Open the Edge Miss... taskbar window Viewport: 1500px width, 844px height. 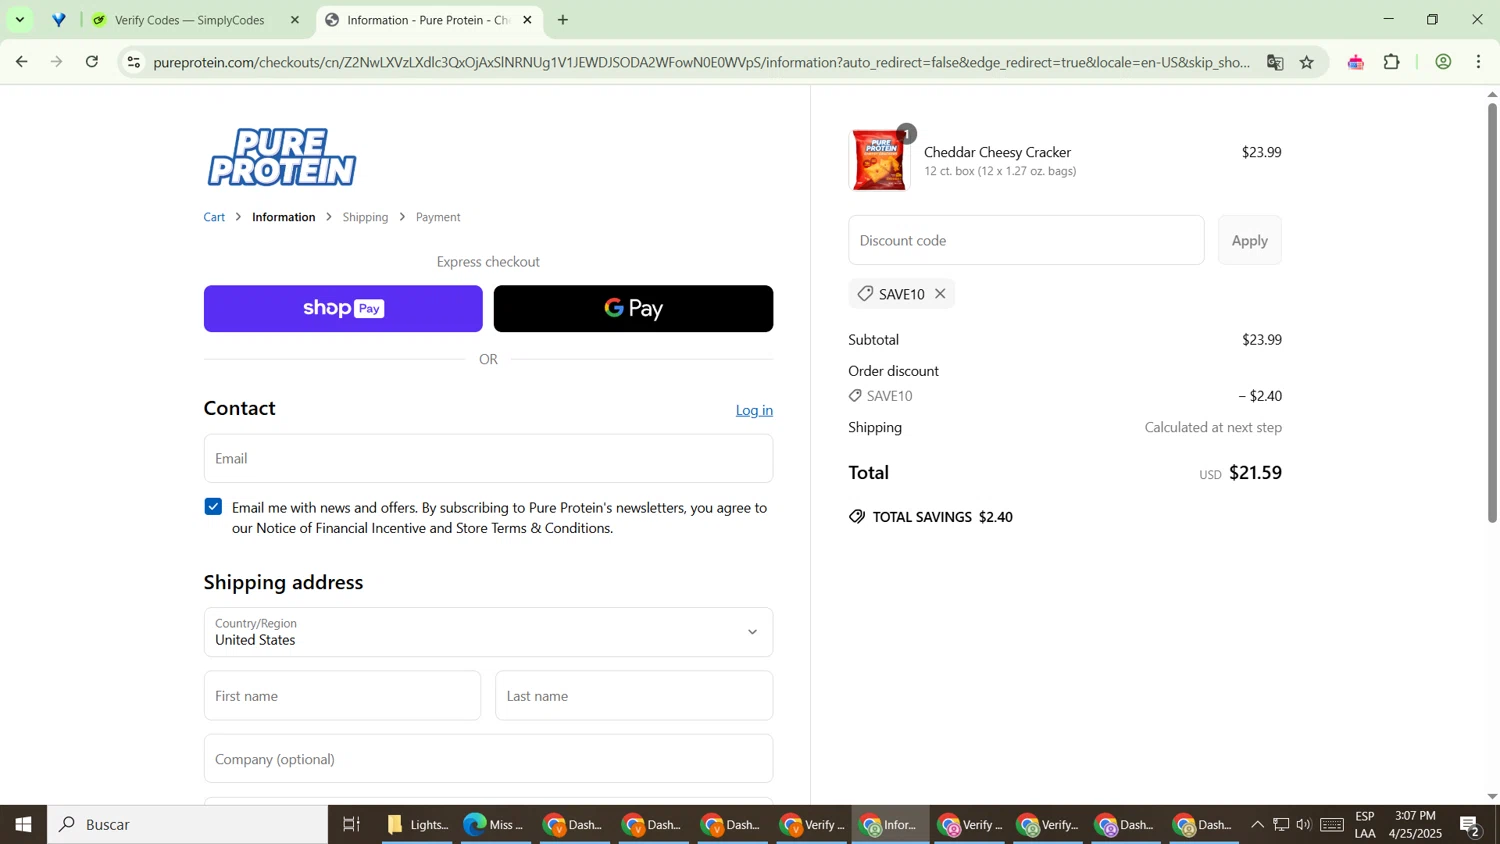pos(494,825)
